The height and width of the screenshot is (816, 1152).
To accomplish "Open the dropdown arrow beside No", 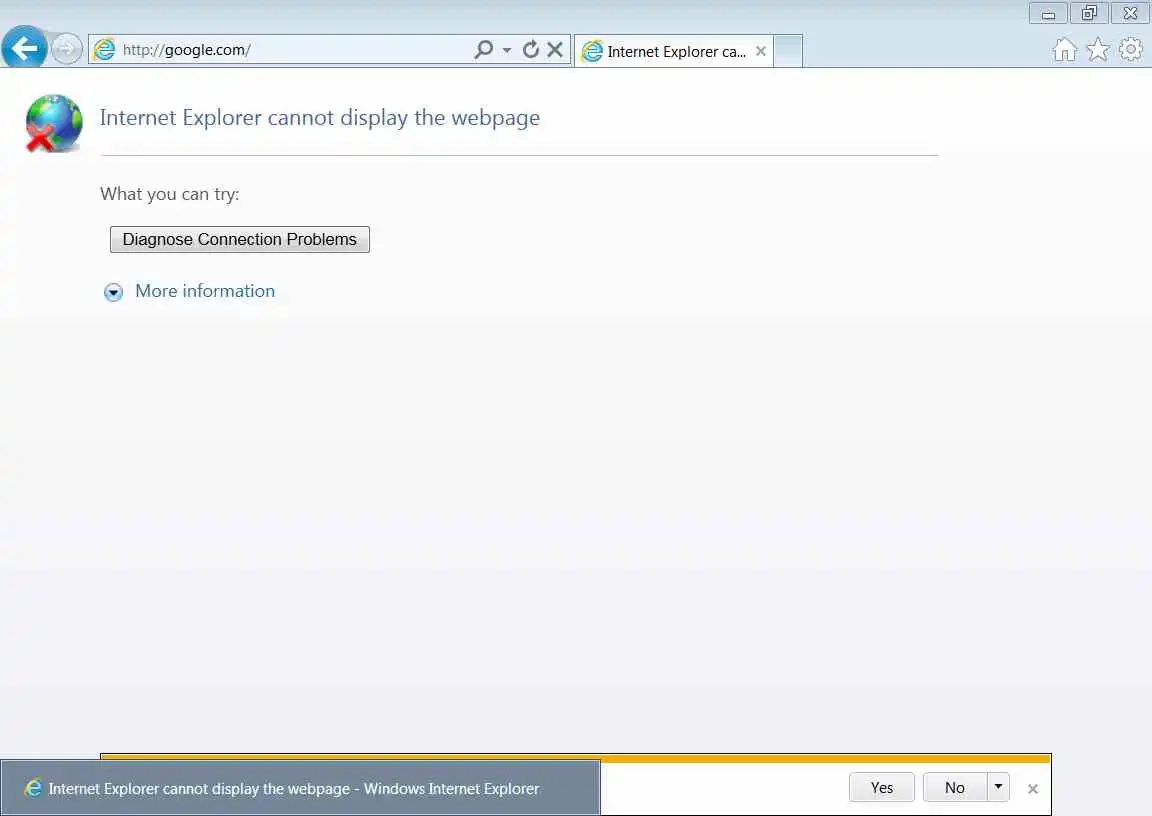I will [x=998, y=787].
